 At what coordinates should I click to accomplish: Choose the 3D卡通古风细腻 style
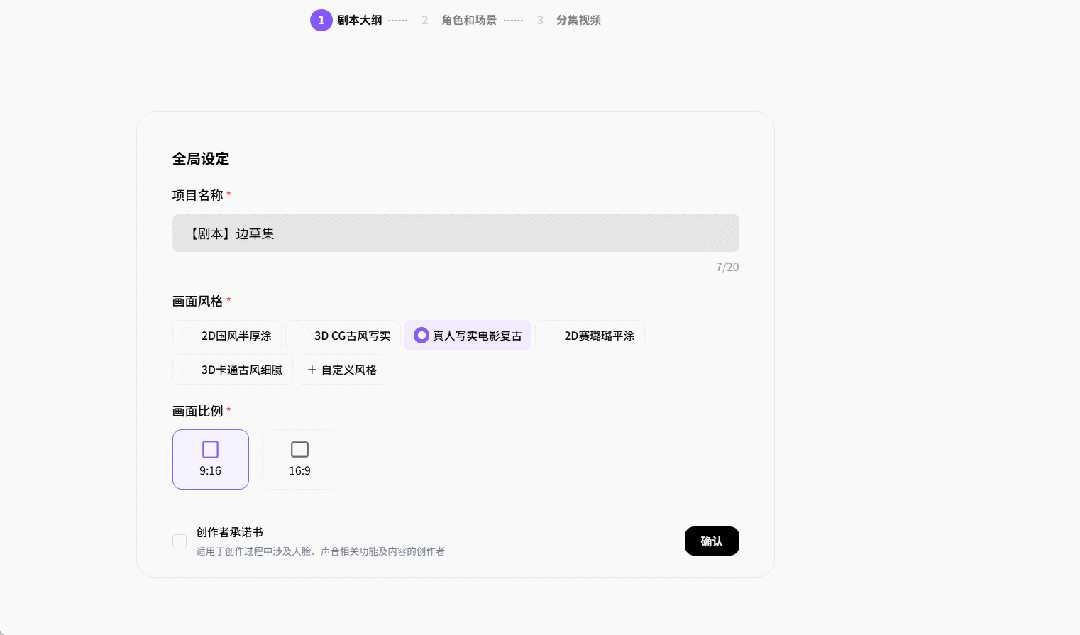coord(232,370)
